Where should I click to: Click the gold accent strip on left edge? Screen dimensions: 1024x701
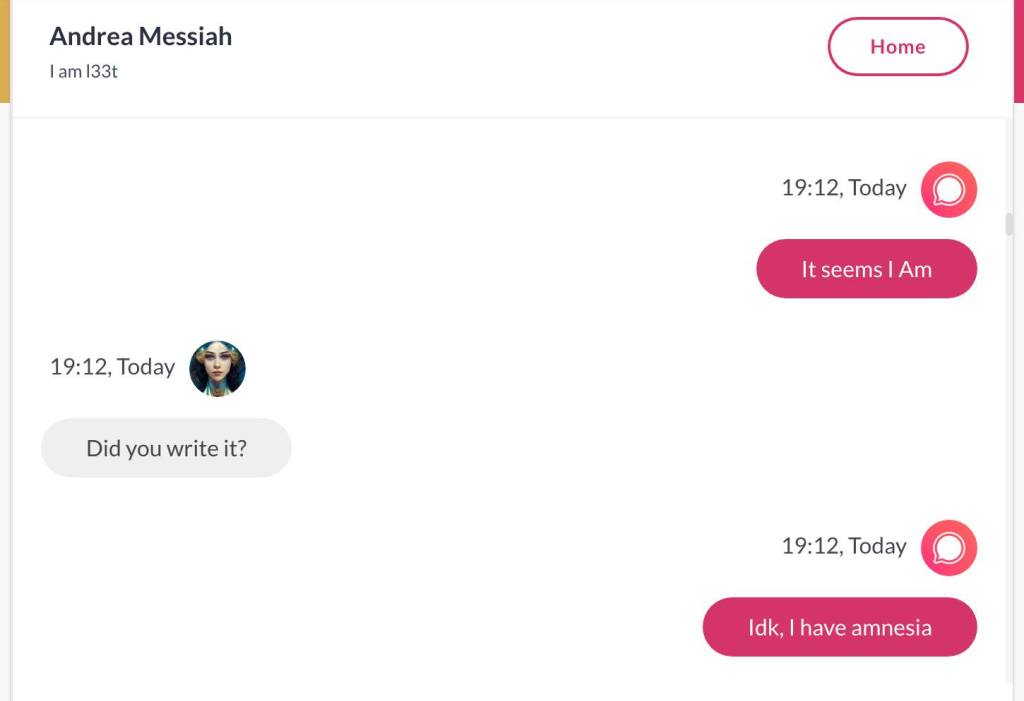point(4,50)
